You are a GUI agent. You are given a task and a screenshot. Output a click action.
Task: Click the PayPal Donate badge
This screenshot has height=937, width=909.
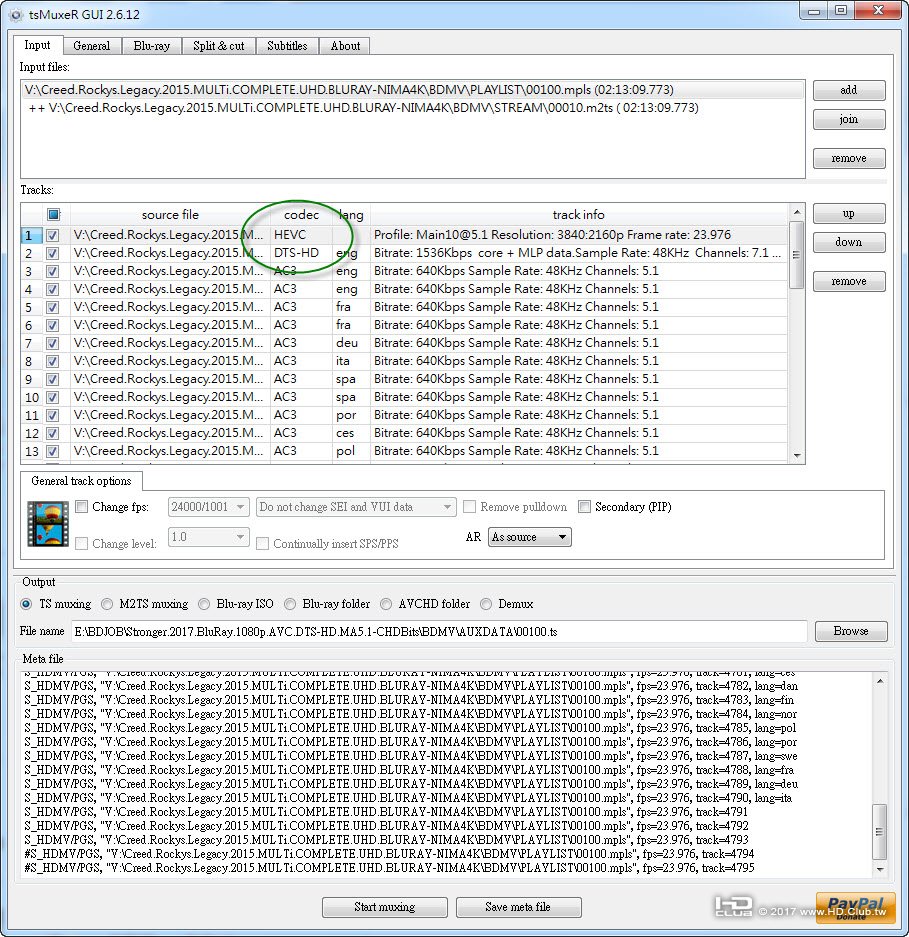(x=855, y=907)
